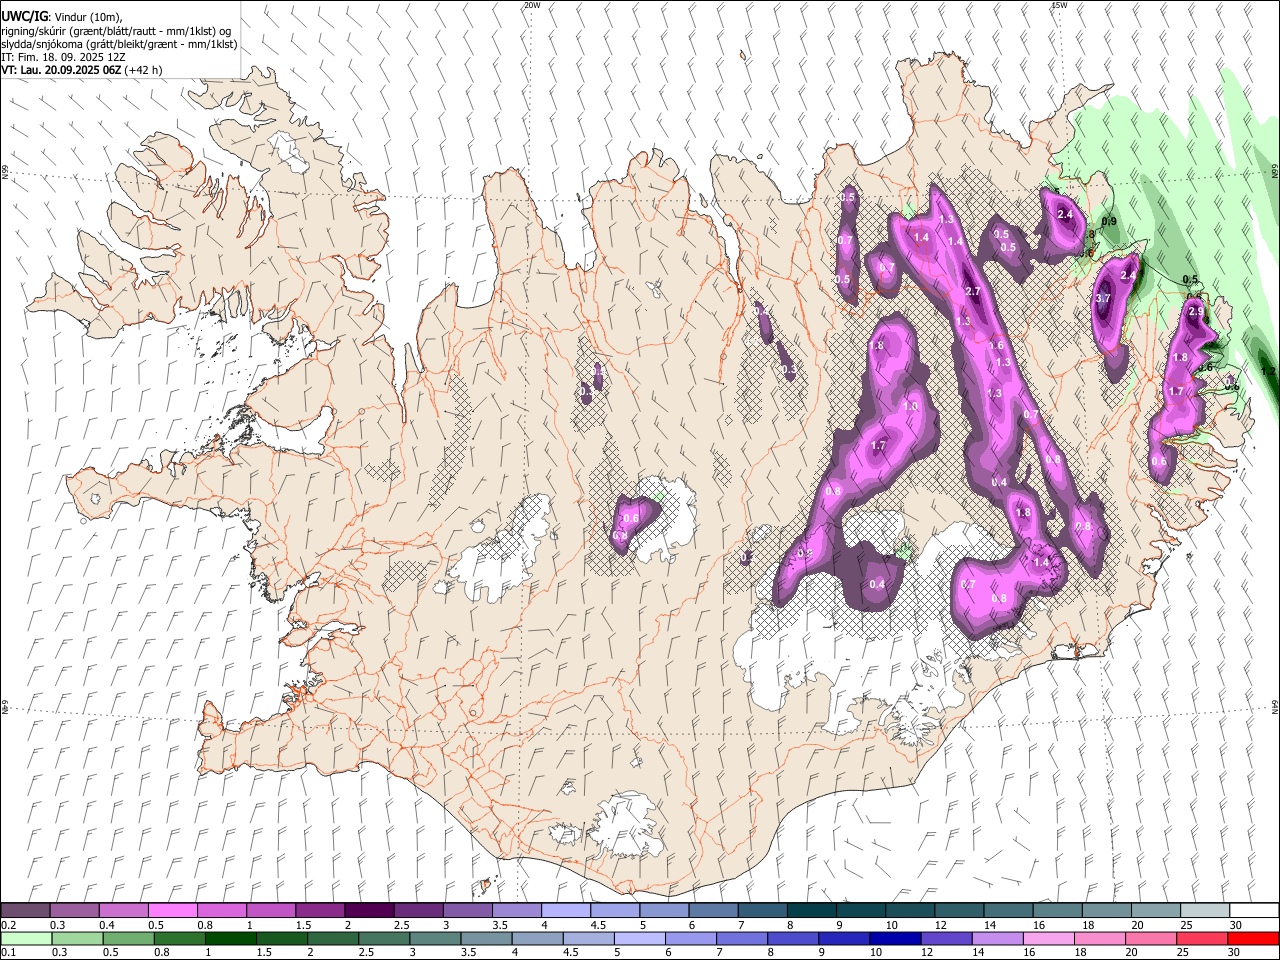Click the '20W' longitude label
The height and width of the screenshot is (960, 1280).
532,5
